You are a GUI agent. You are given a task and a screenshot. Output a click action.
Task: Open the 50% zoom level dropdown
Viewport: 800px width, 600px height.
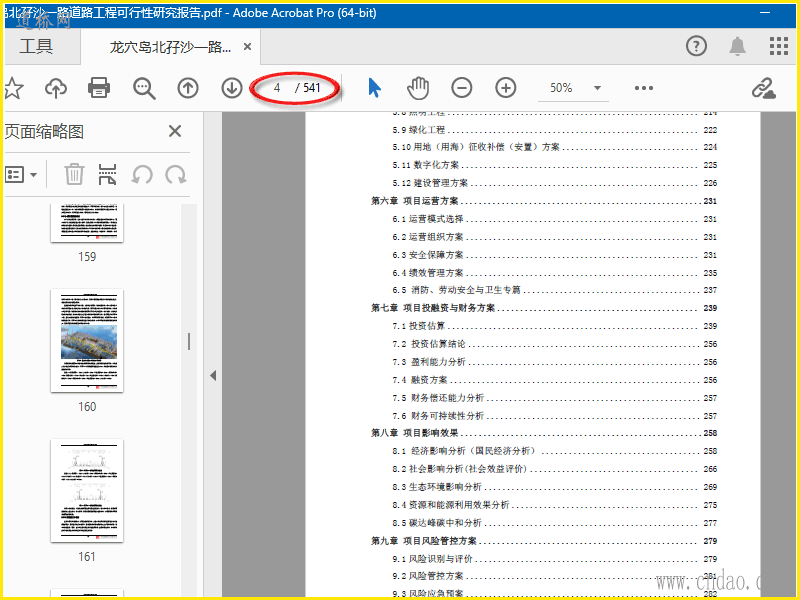573,88
